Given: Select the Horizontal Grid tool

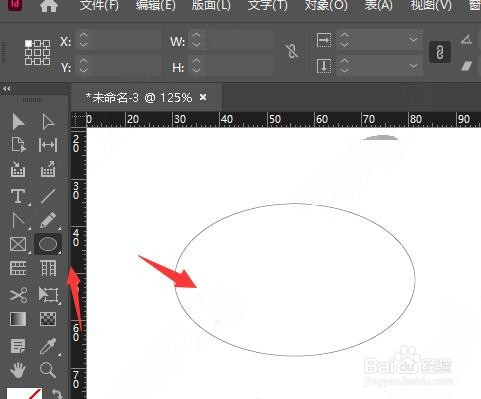Looking at the screenshot, I should [18, 268].
